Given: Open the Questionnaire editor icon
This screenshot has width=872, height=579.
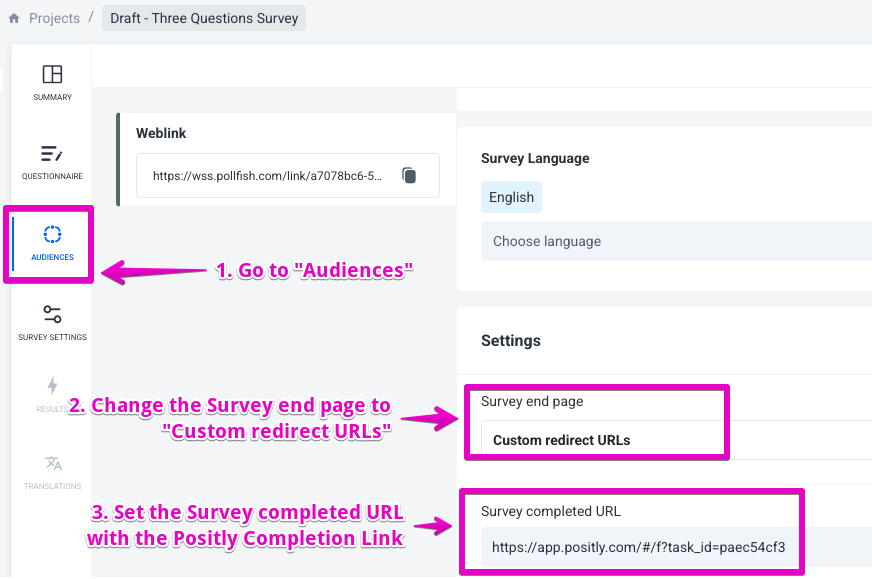Looking at the screenshot, I should [x=52, y=154].
